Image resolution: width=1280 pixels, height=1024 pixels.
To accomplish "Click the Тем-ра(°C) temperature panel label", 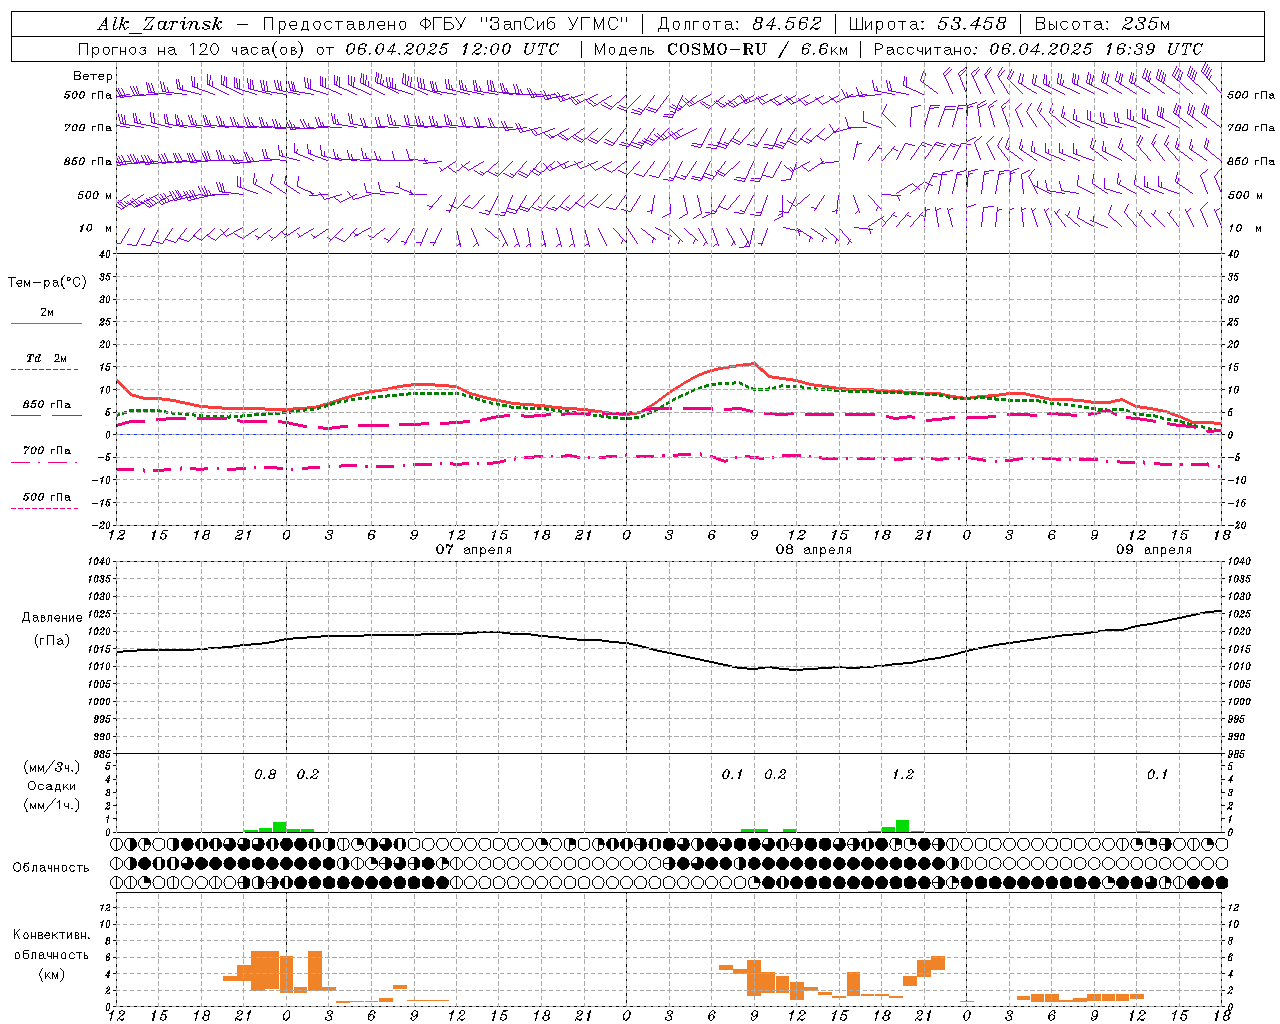I will pyautogui.click(x=47, y=283).
